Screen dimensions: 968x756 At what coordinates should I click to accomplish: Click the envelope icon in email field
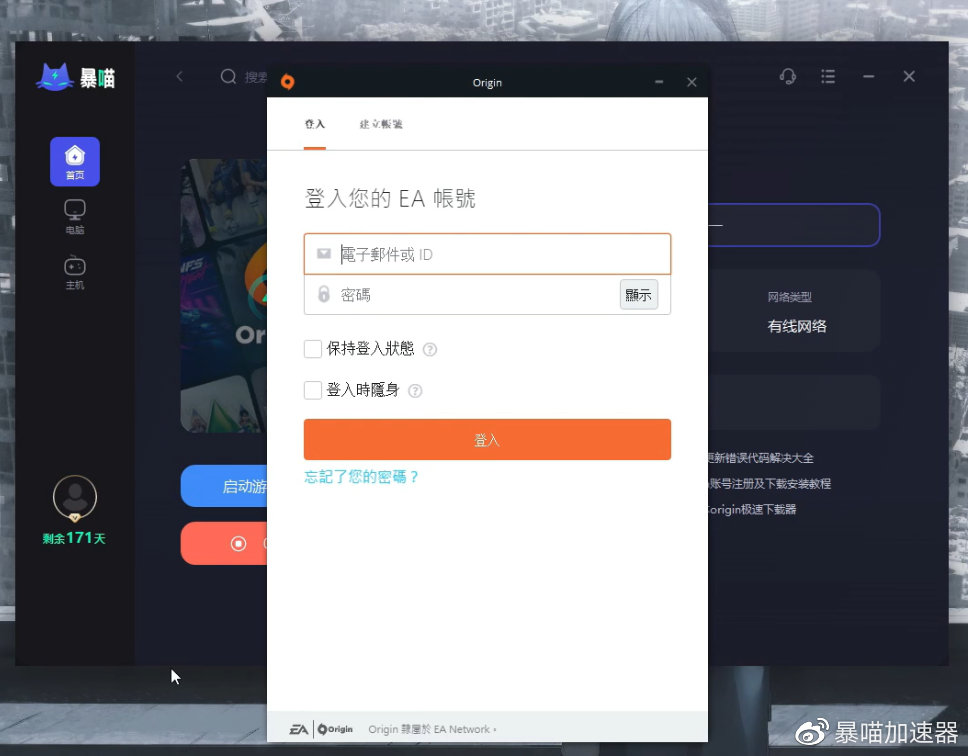tap(323, 254)
